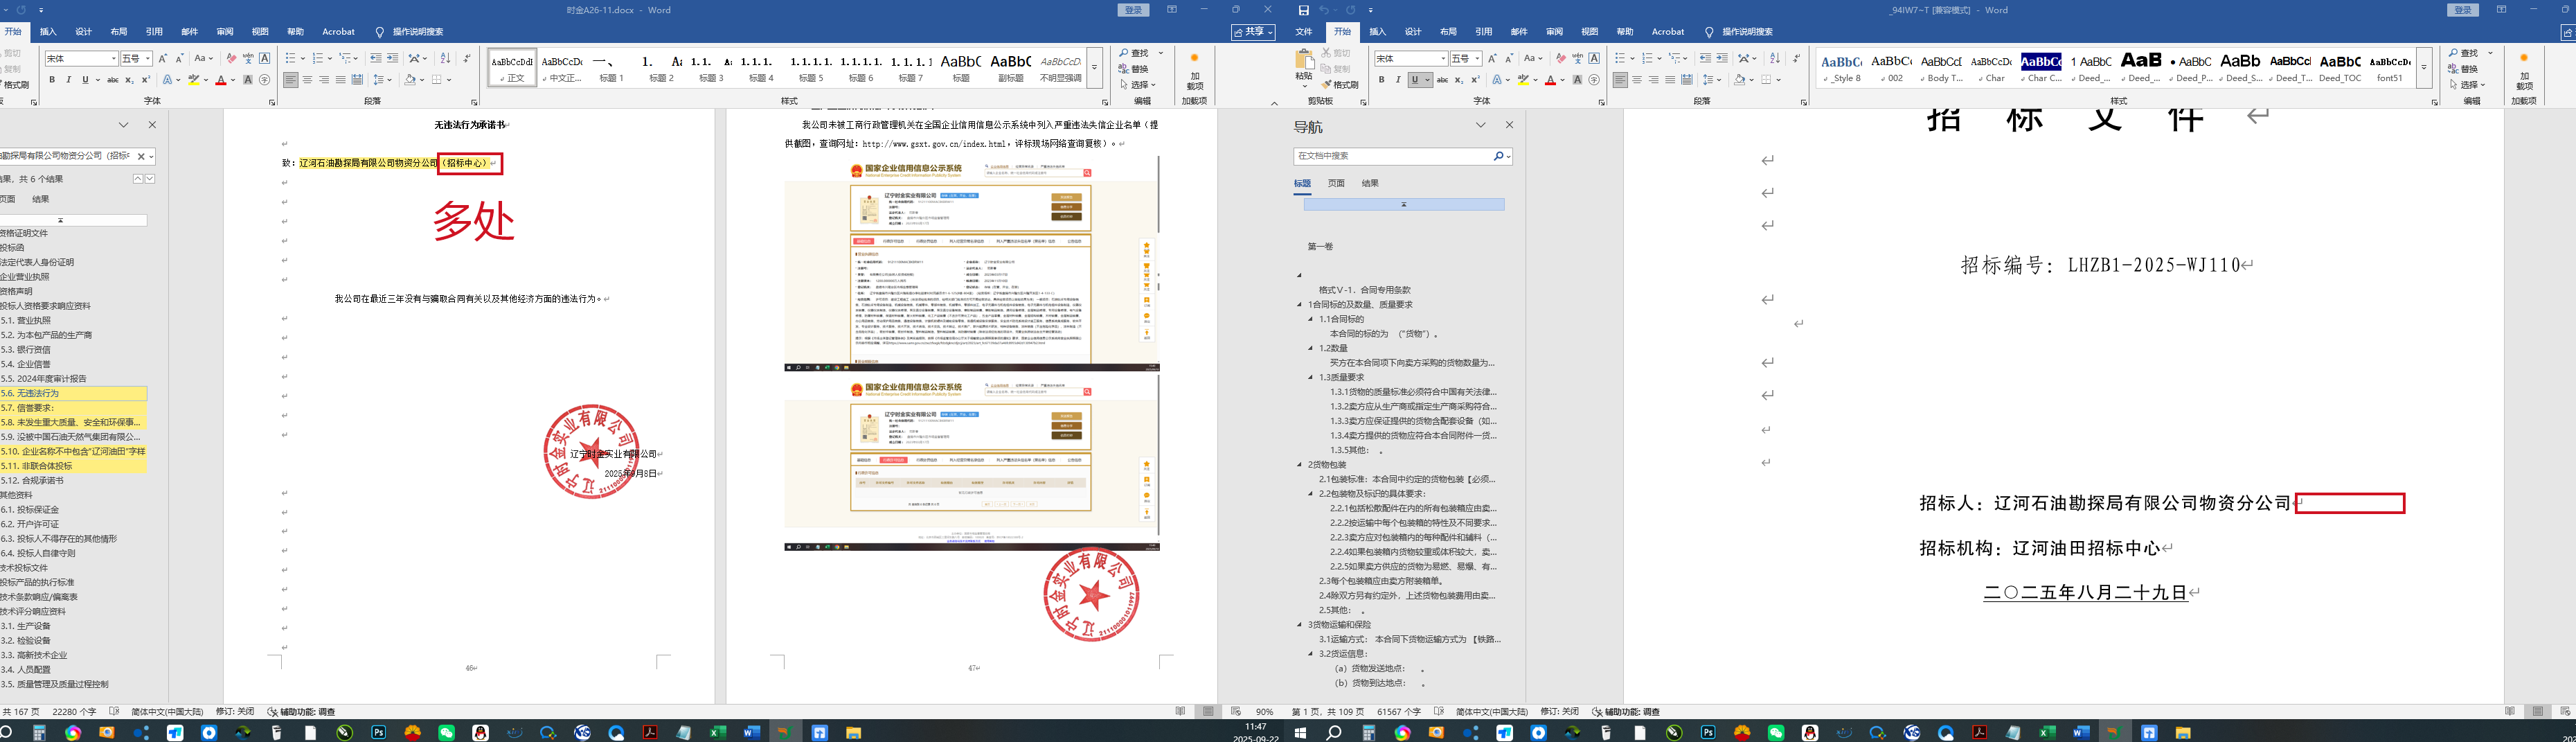Screen dimensions: 2576x742
Task: Open the bullets dropdown arrow in 时金A26-11 window
Action: coord(302,58)
